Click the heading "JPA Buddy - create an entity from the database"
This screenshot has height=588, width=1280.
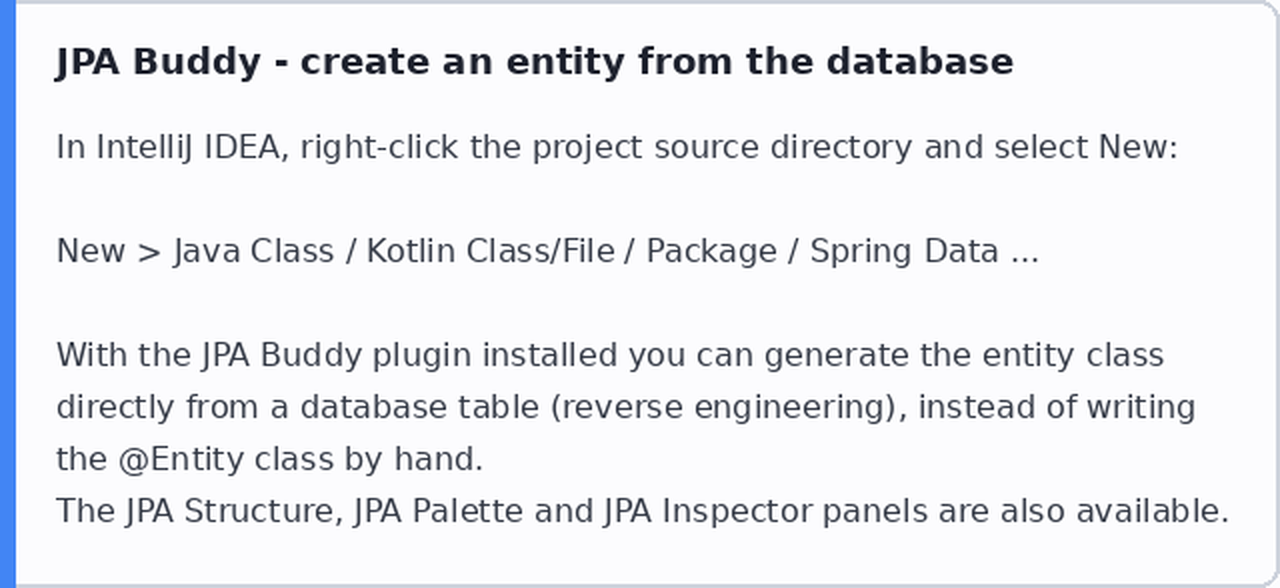click(x=535, y=62)
